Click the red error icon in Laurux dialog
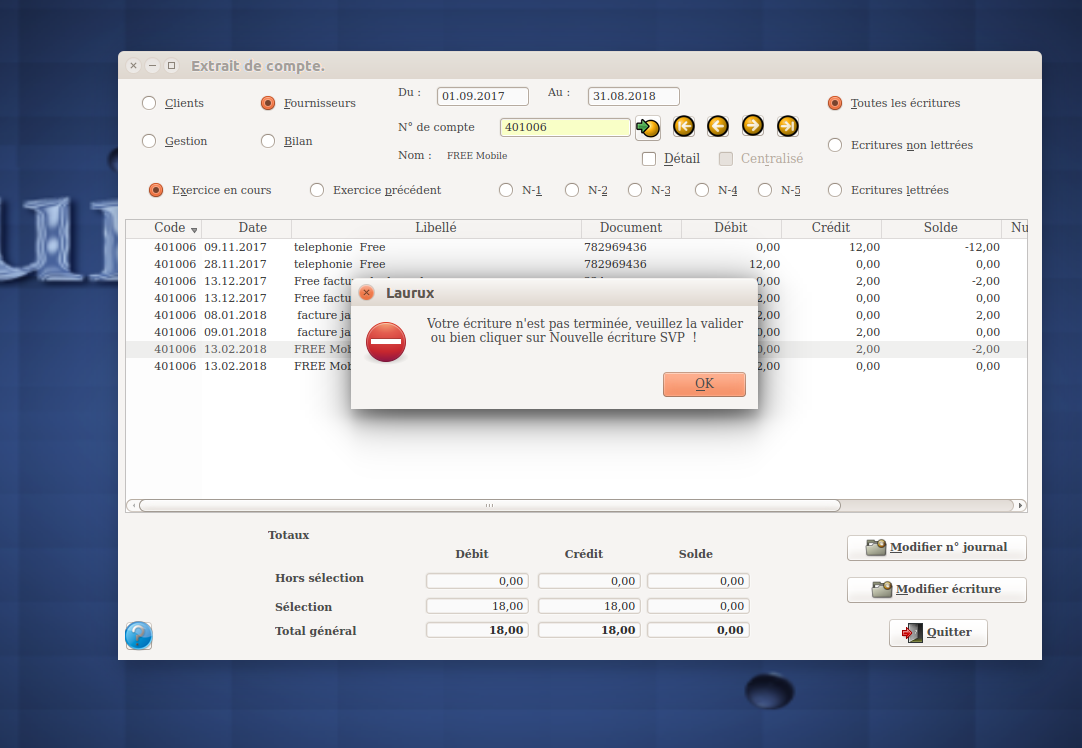The image size is (1082, 748). (386, 342)
